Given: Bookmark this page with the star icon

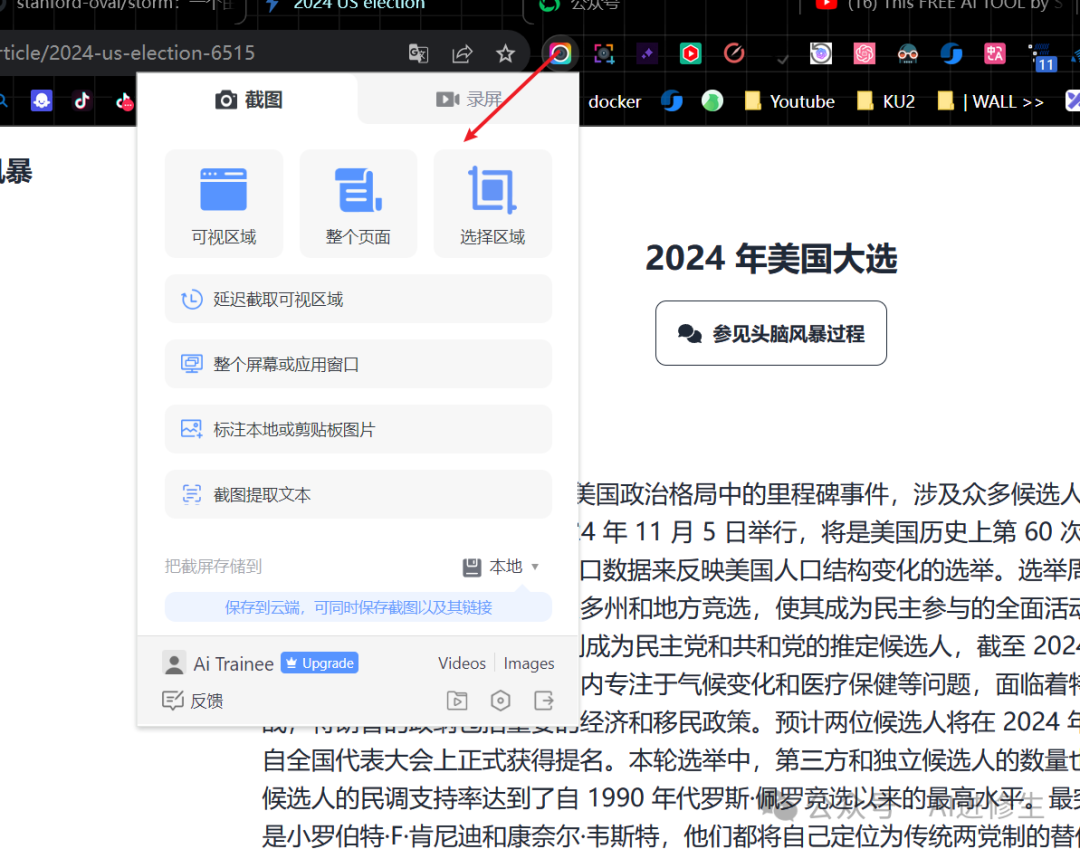Looking at the screenshot, I should tap(506, 53).
